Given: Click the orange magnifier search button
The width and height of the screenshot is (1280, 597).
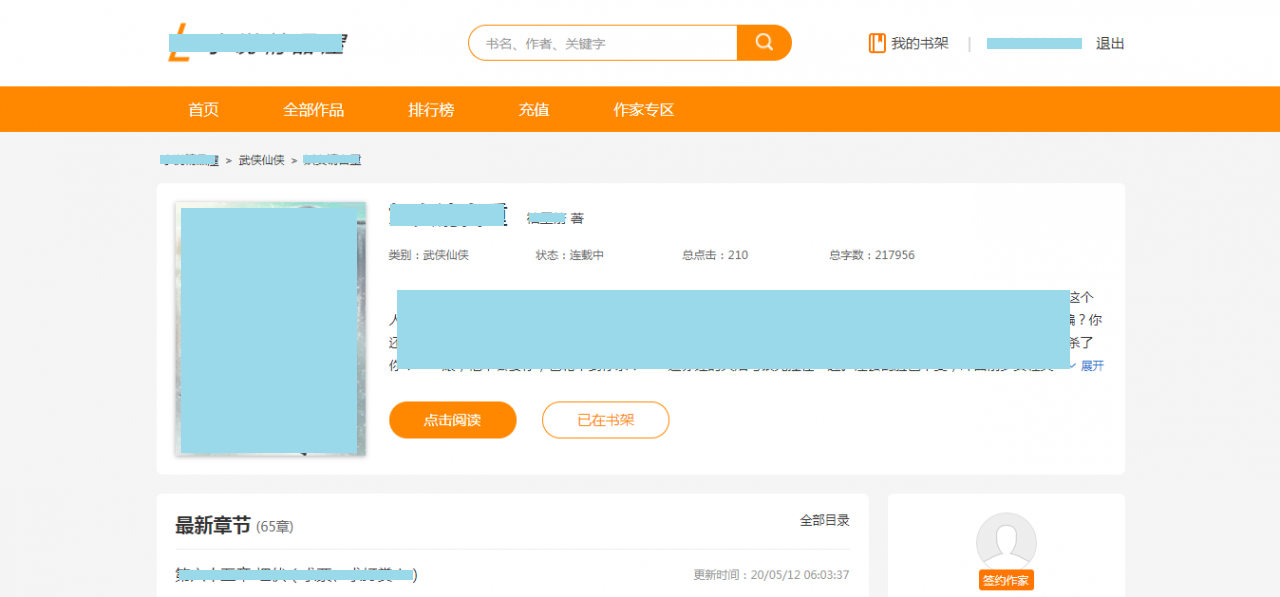Looking at the screenshot, I should pyautogui.click(x=764, y=43).
